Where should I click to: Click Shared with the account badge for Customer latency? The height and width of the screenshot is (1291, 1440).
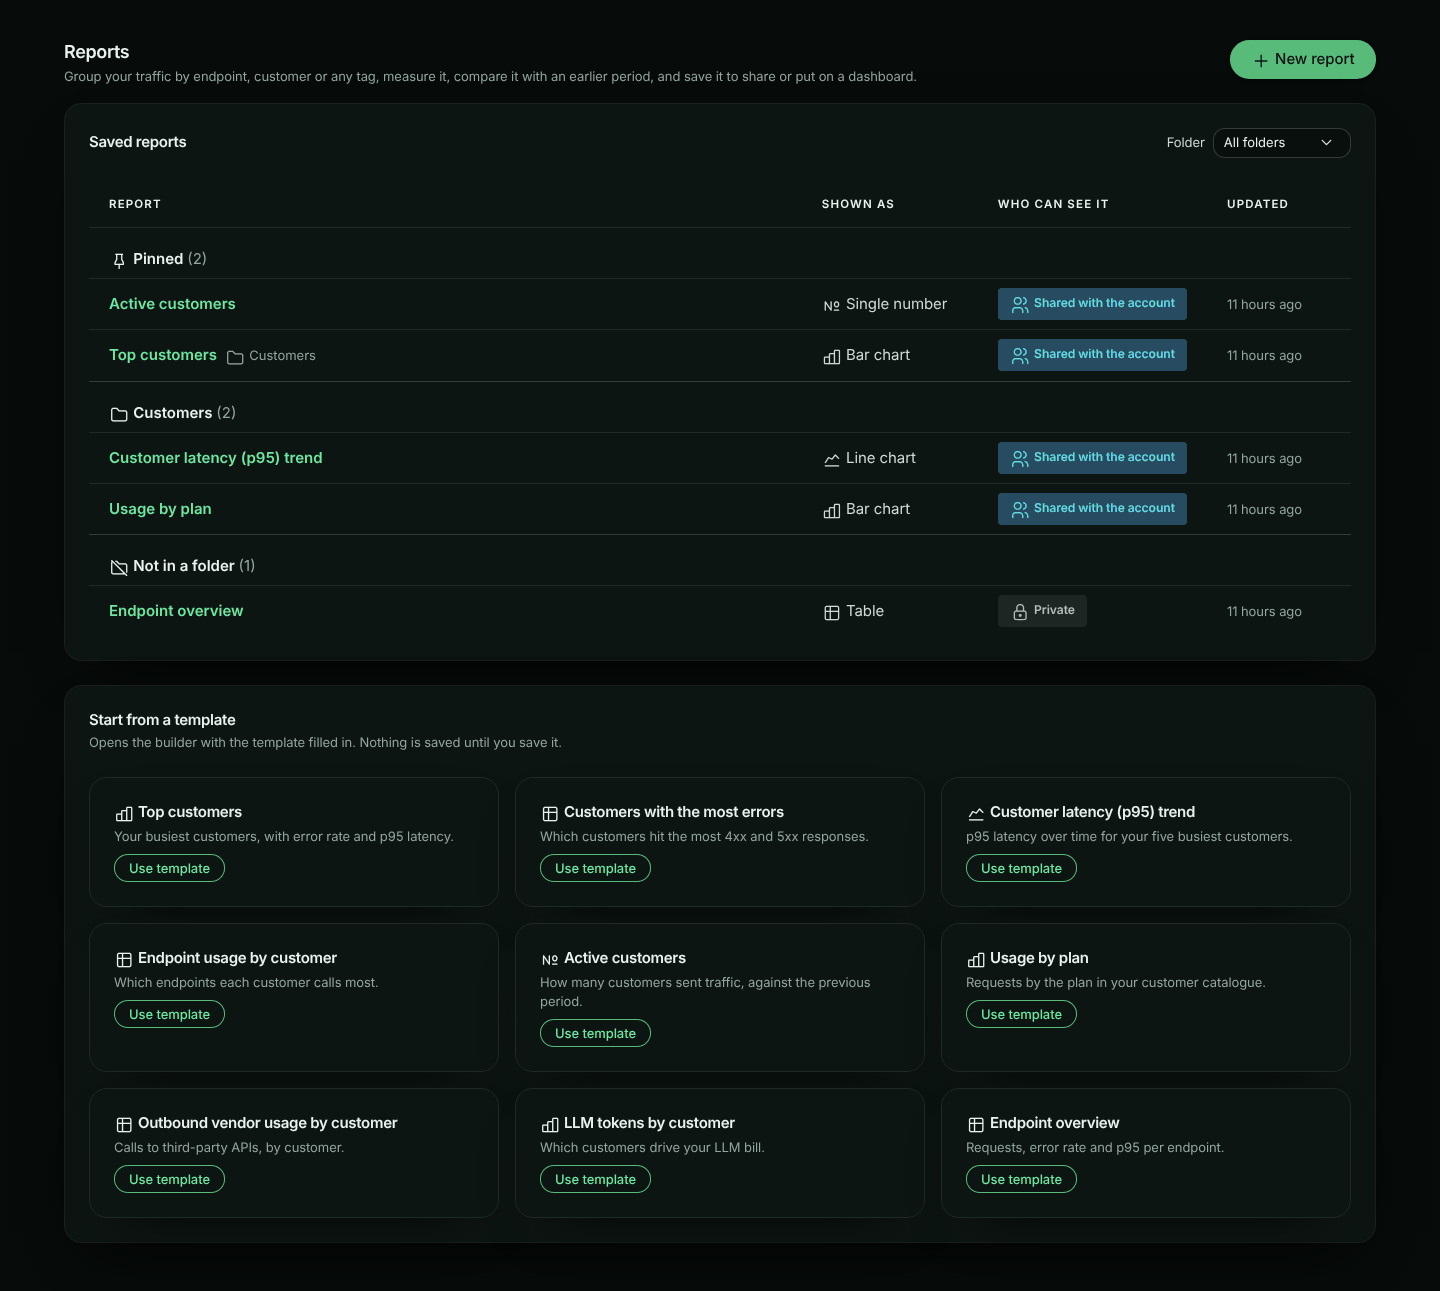point(1092,458)
